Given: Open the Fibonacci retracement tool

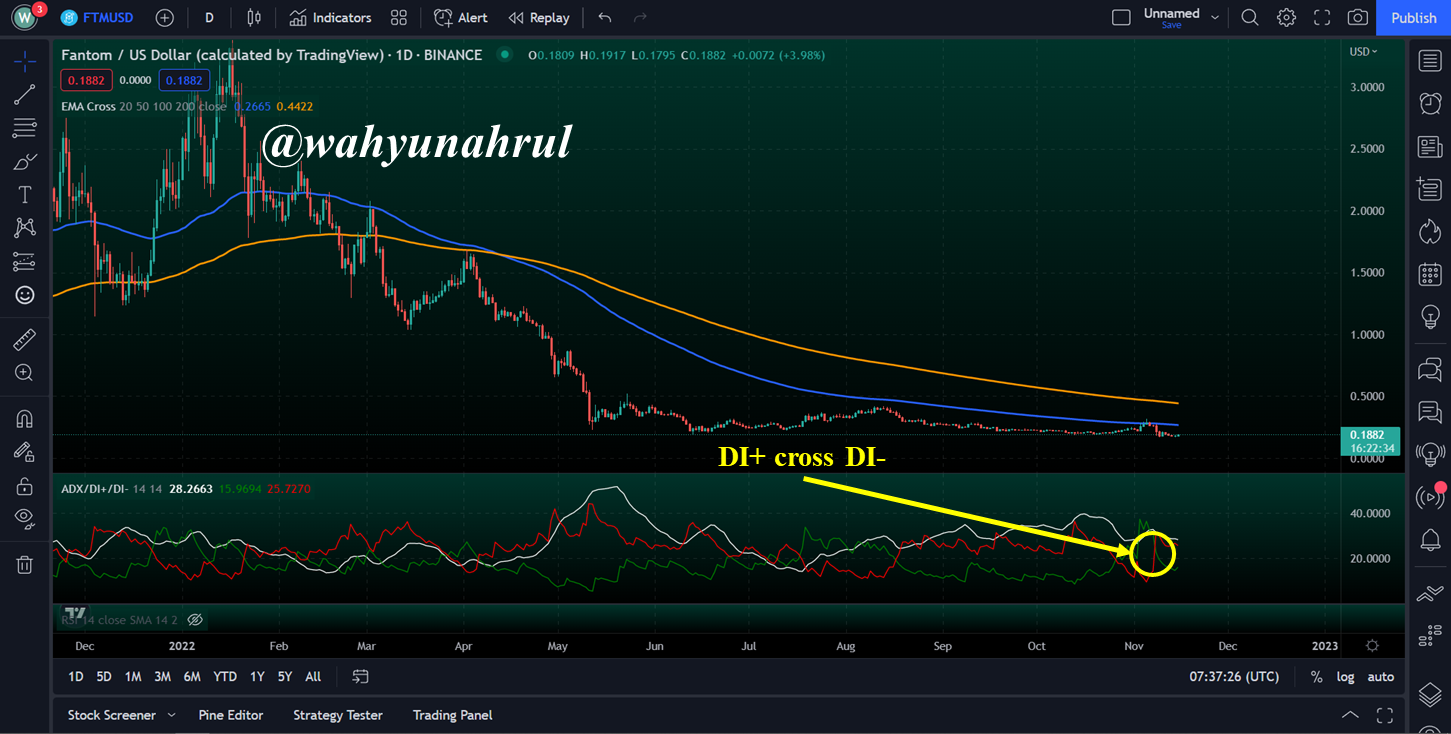Looking at the screenshot, I should pos(24,128).
